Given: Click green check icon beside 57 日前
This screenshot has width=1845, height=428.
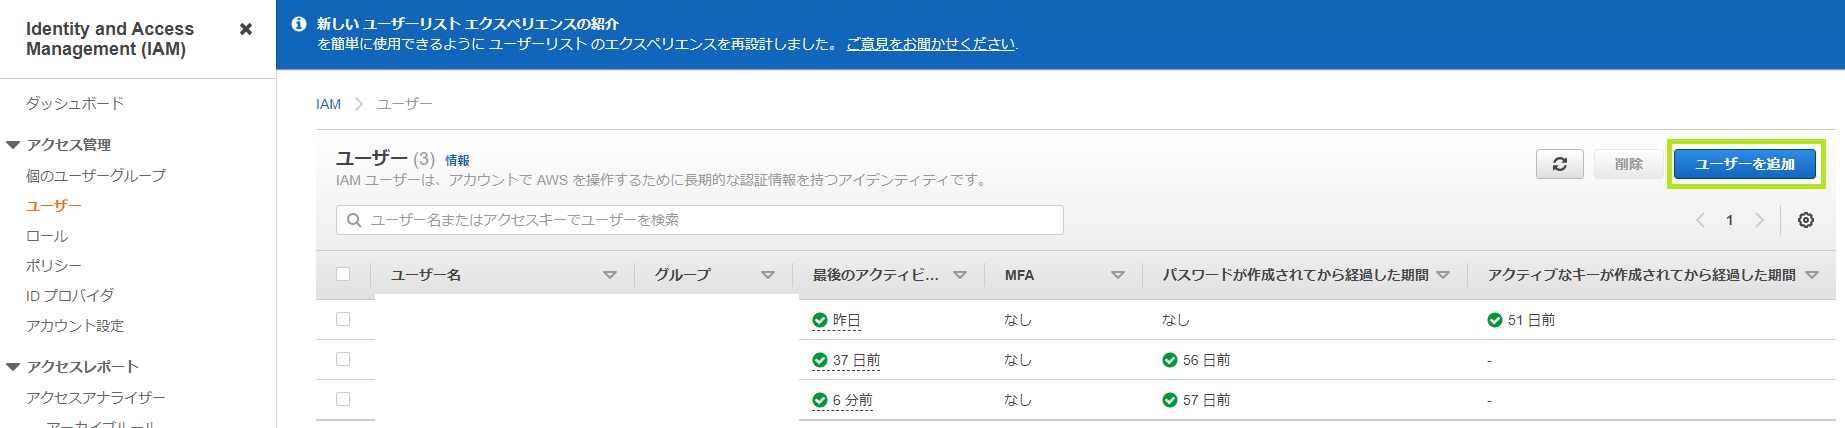Looking at the screenshot, I should coord(1170,400).
